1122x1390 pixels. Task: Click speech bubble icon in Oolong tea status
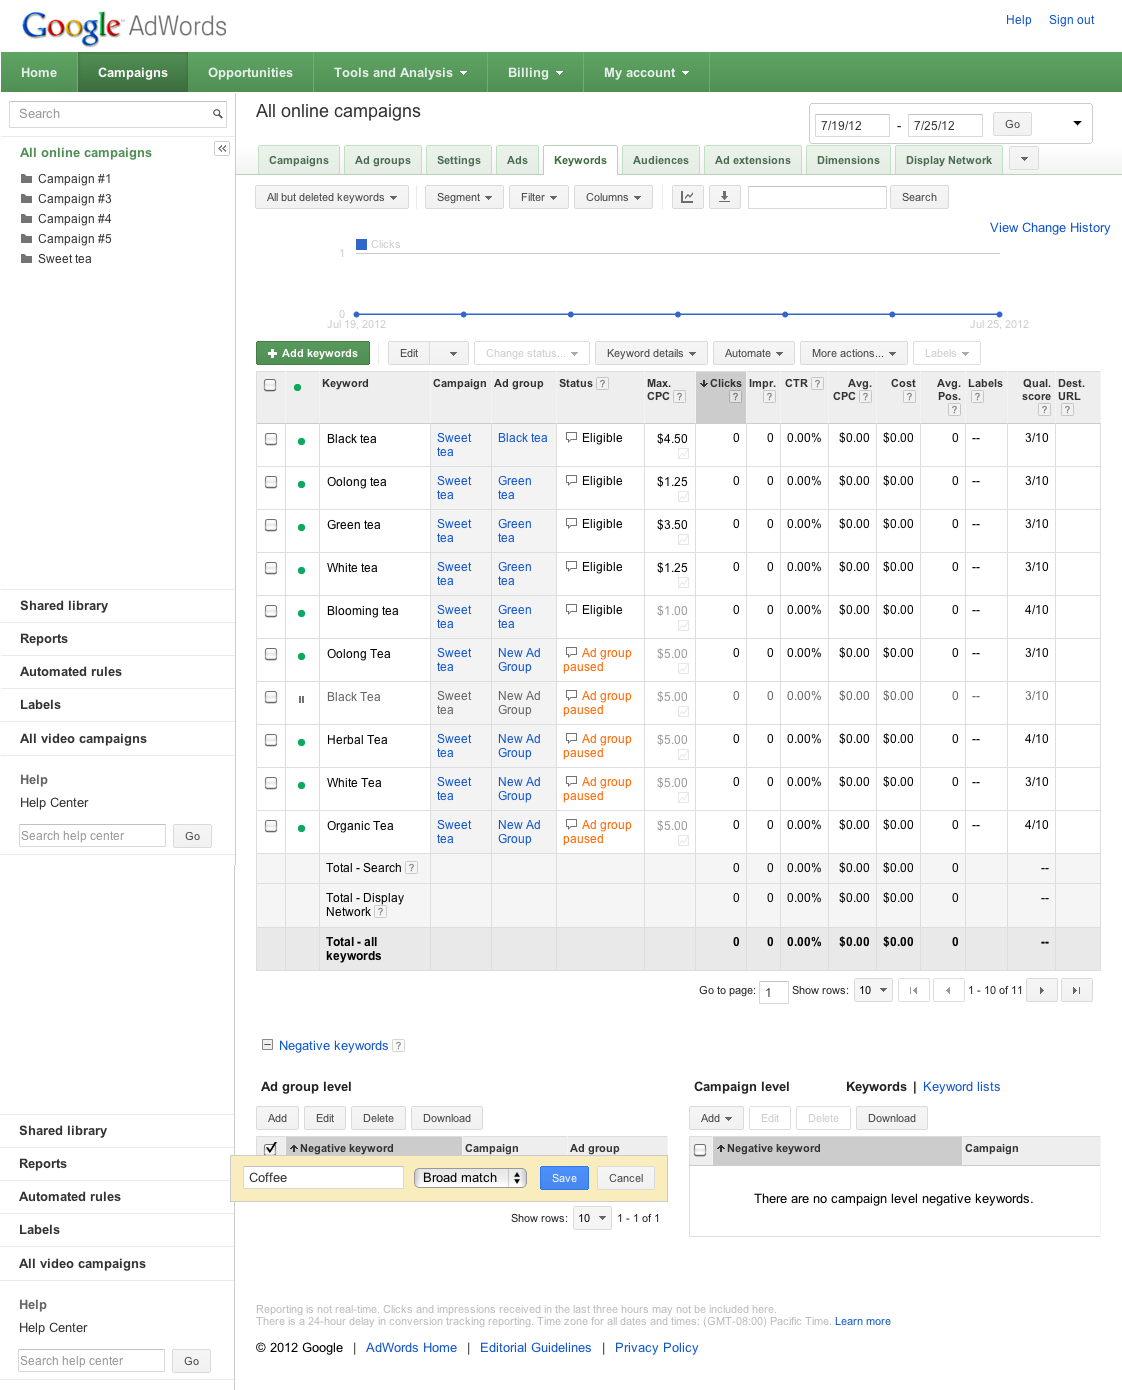pyautogui.click(x=571, y=481)
